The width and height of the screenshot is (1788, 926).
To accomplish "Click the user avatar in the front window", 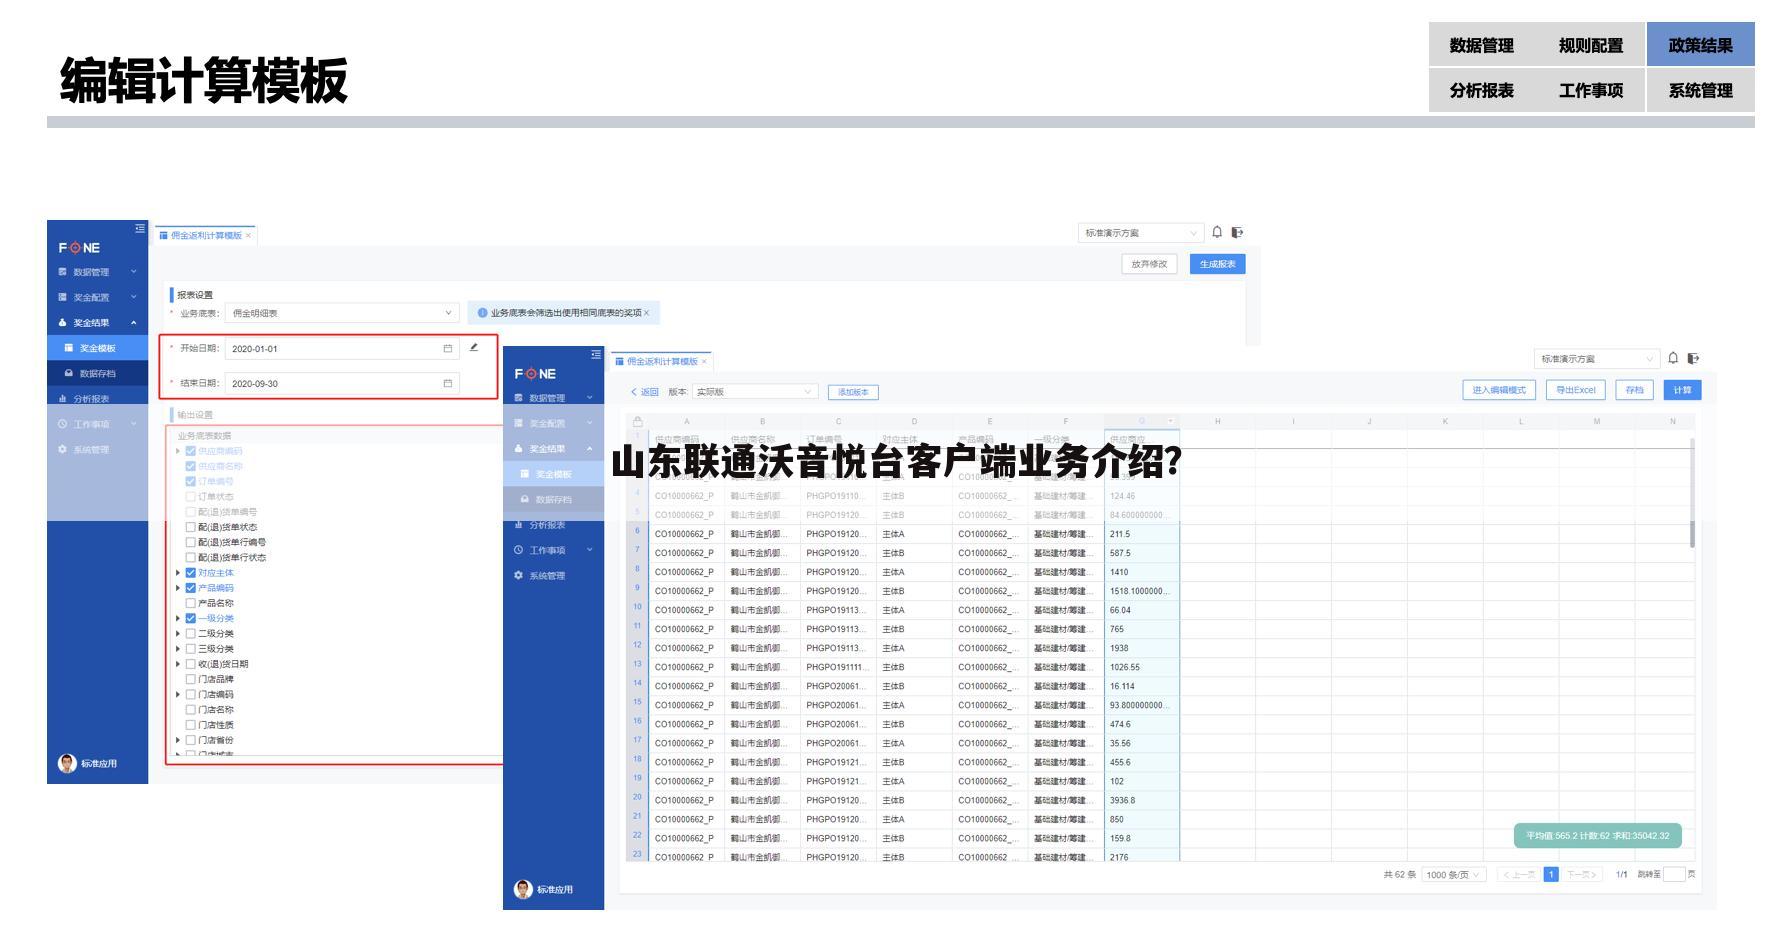I will click(x=523, y=889).
